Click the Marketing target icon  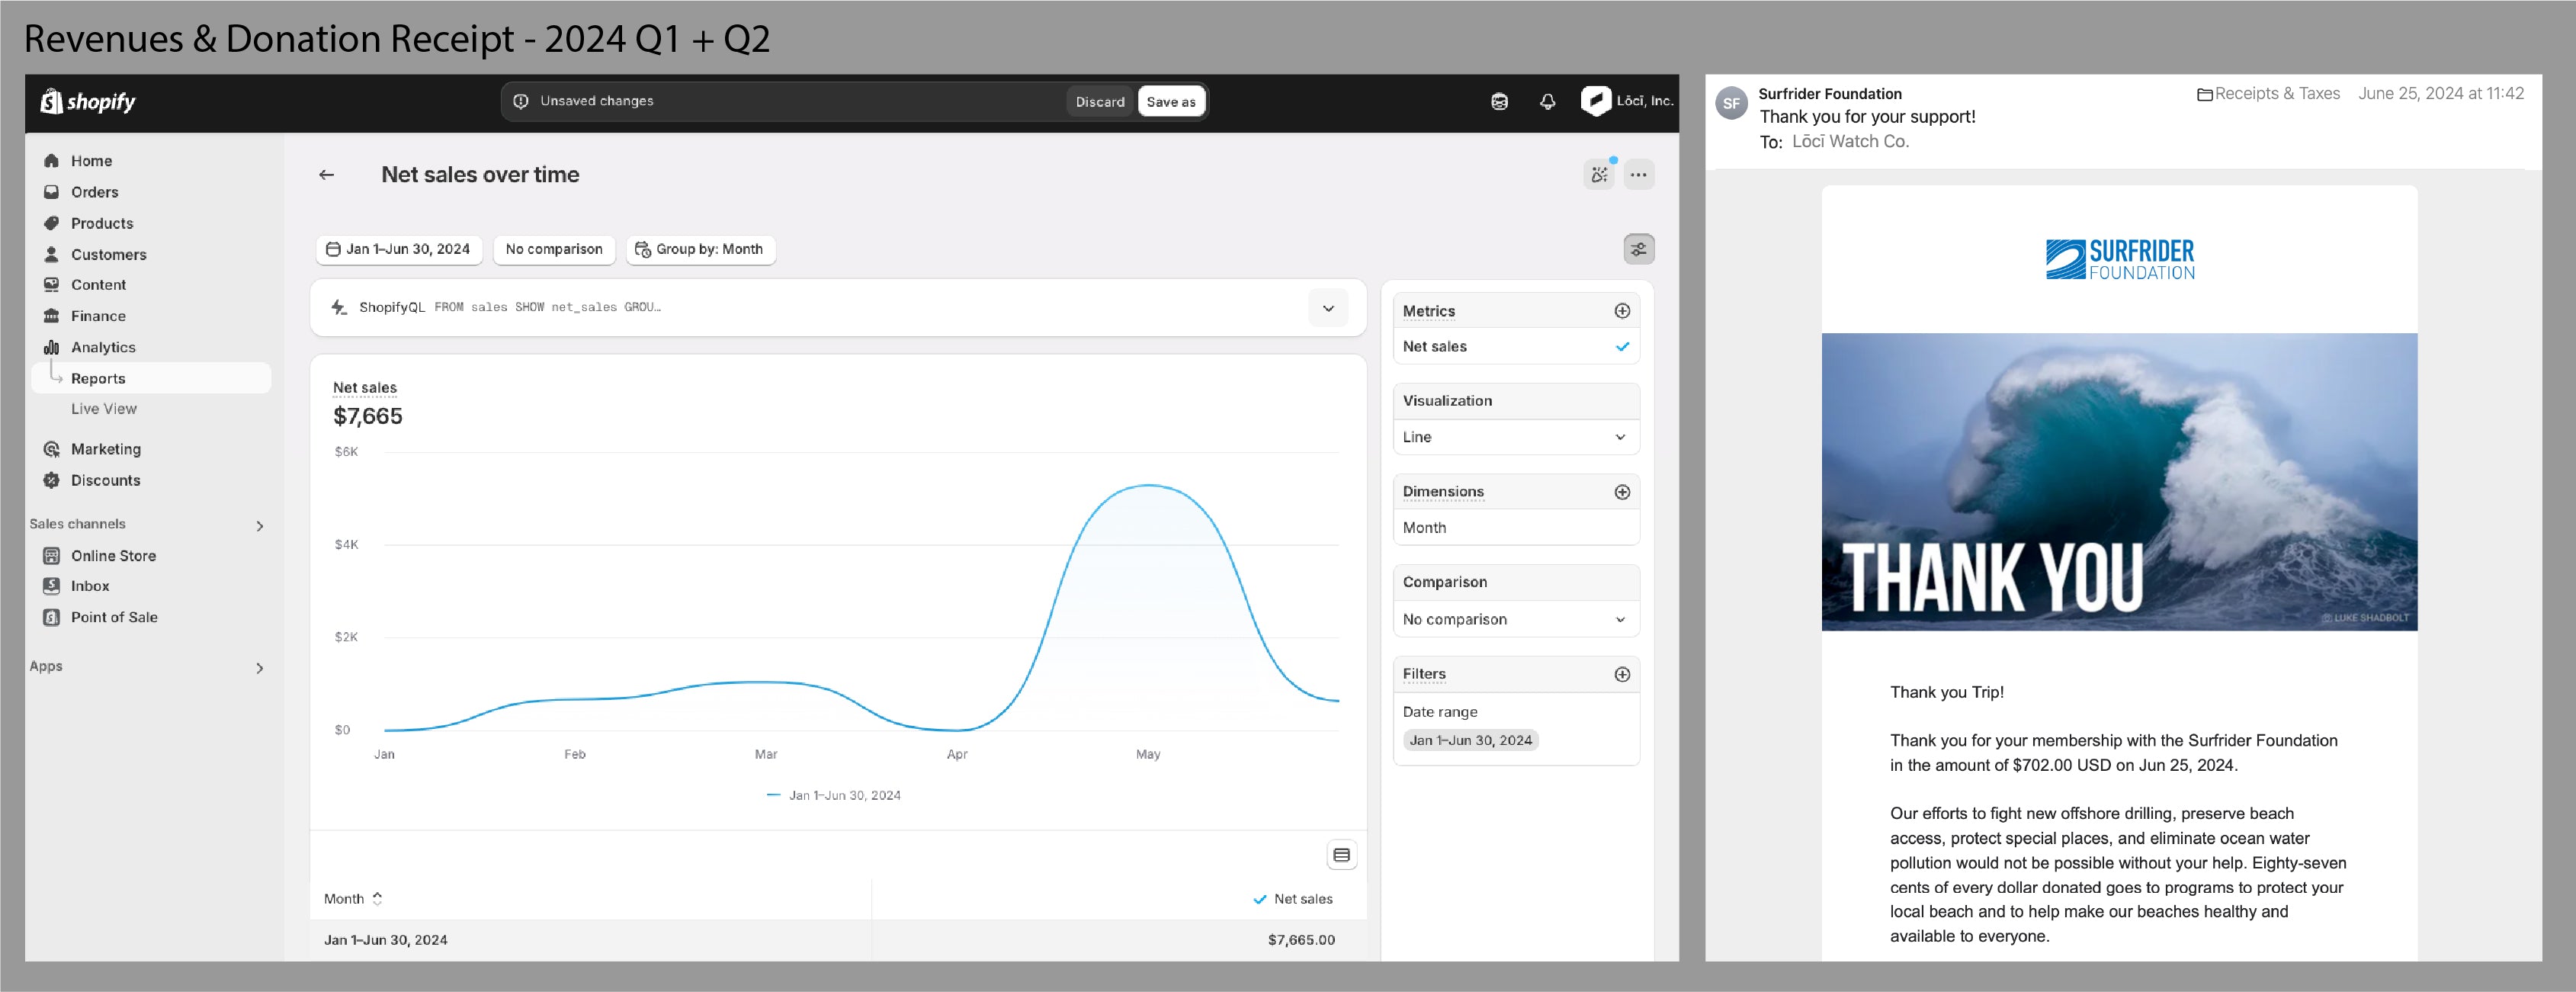[51, 449]
